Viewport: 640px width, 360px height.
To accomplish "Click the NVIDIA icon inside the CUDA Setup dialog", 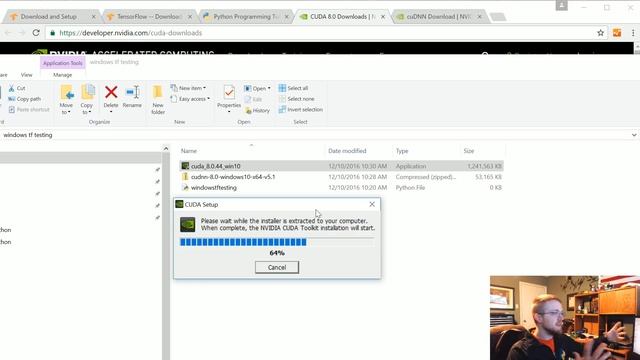I will pos(188,224).
